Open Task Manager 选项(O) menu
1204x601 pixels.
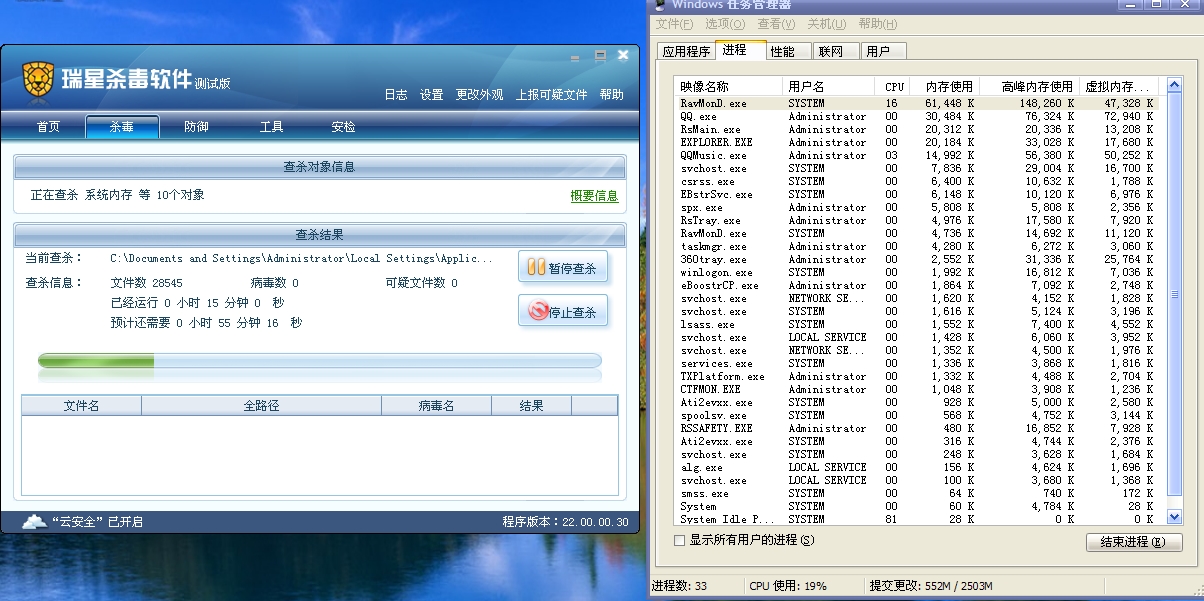coord(725,24)
